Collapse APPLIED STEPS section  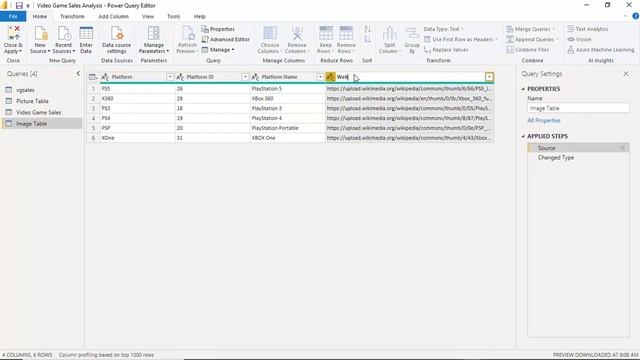[x=523, y=136]
